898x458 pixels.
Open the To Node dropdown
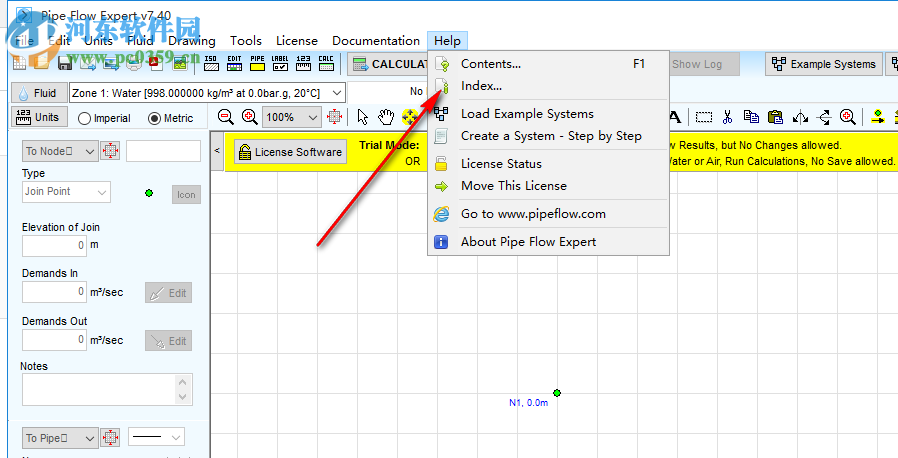coord(60,151)
